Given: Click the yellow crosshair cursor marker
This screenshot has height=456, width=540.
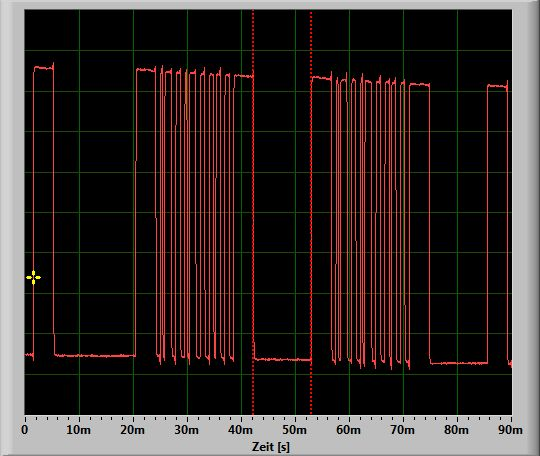Looking at the screenshot, I should [33, 278].
